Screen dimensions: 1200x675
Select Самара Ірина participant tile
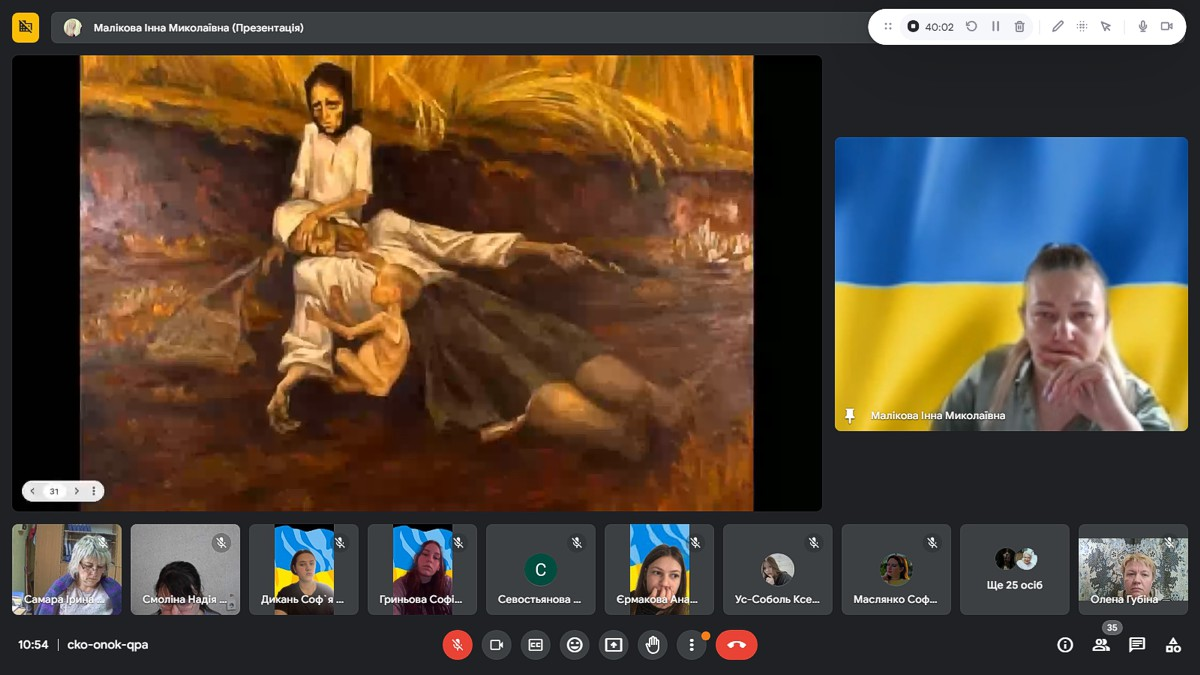pyautogui.click(x=67, y=569)
